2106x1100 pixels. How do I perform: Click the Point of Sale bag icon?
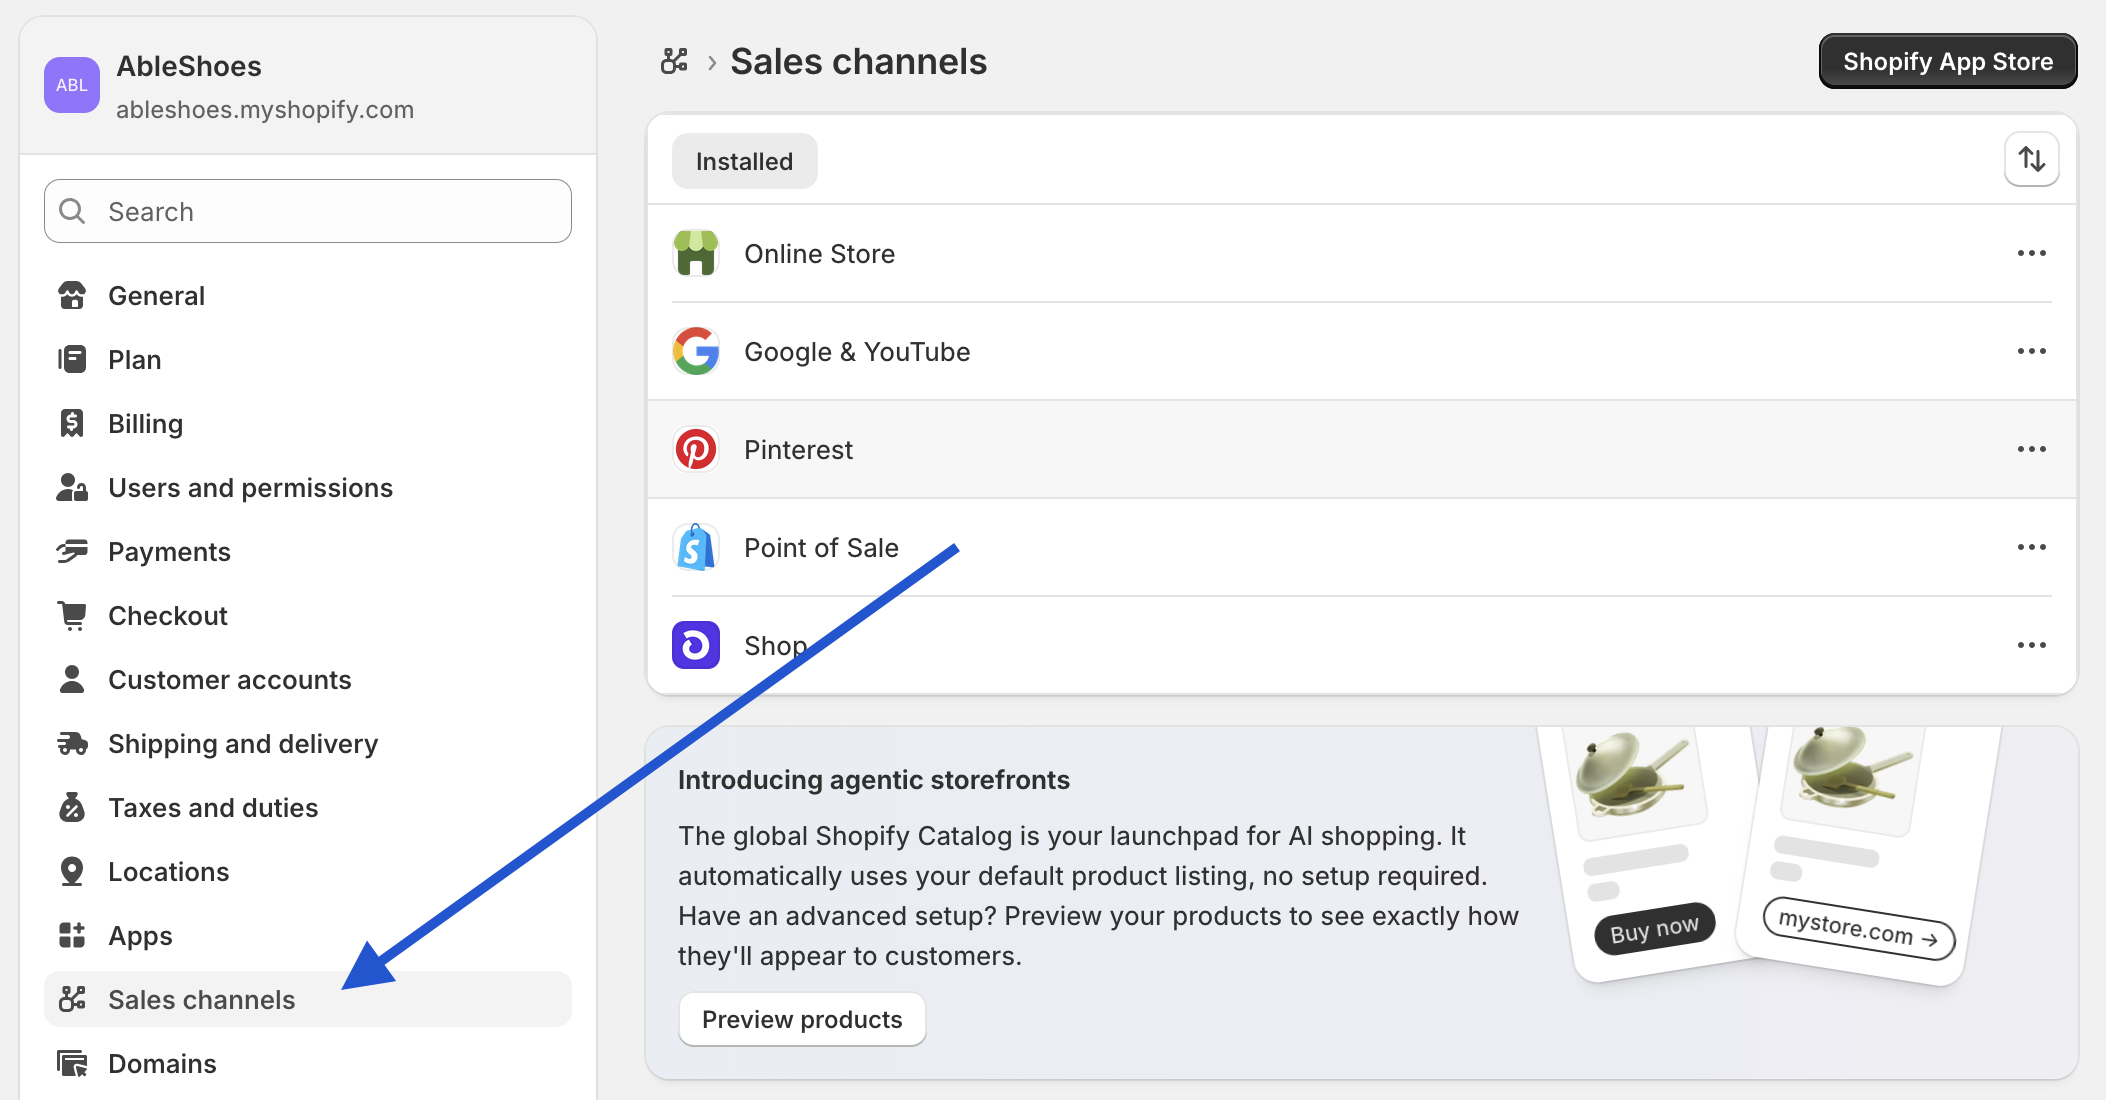point(696,548)
